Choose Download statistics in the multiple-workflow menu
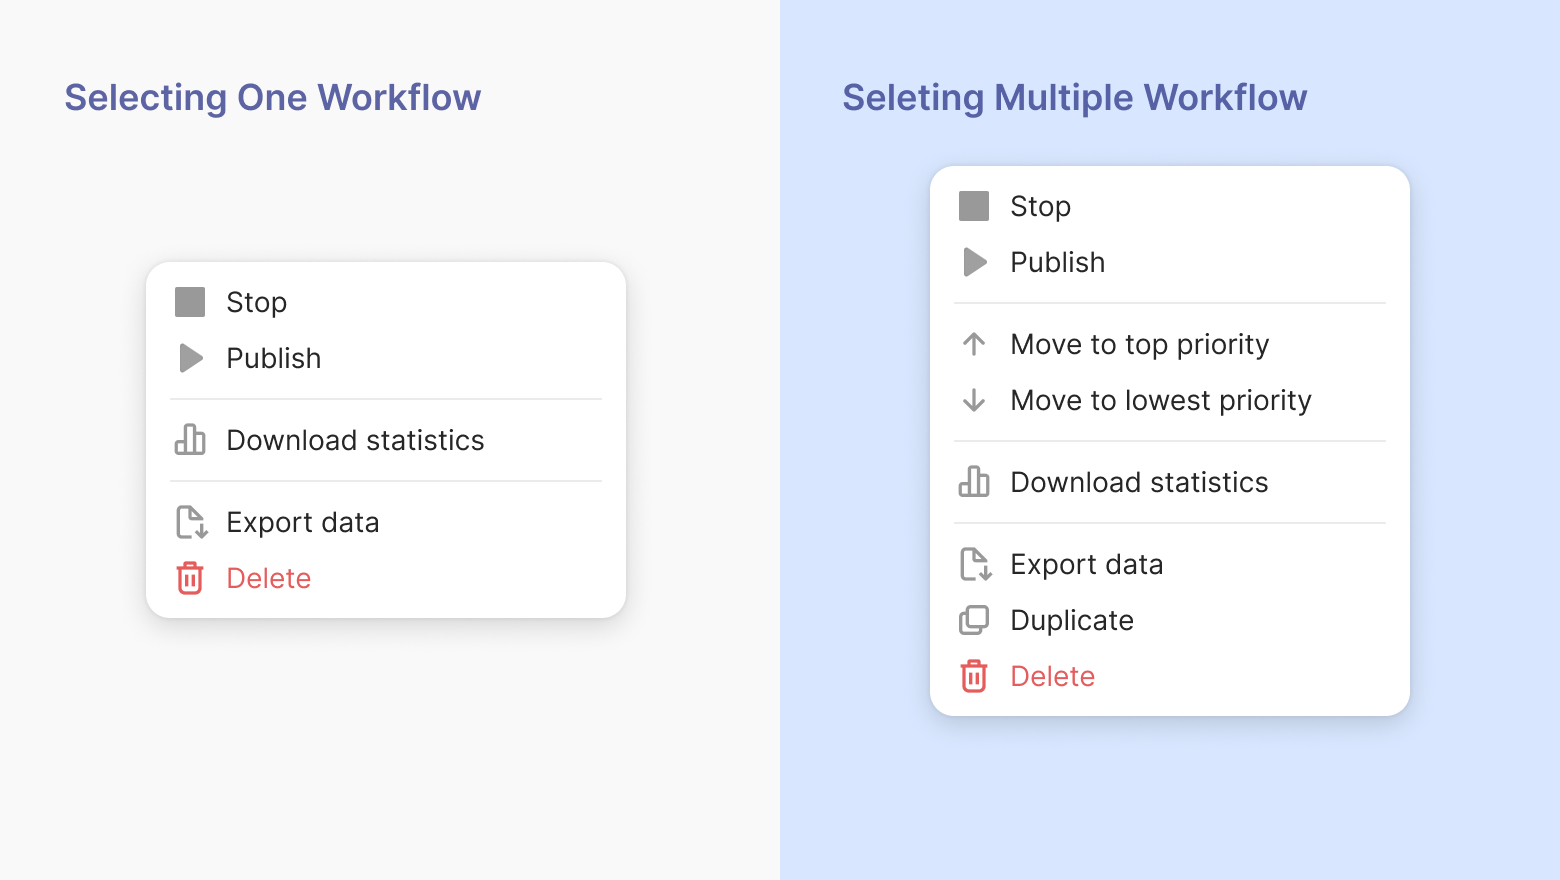Viewport: 1560px width, 880px height. pos(1139,482)
